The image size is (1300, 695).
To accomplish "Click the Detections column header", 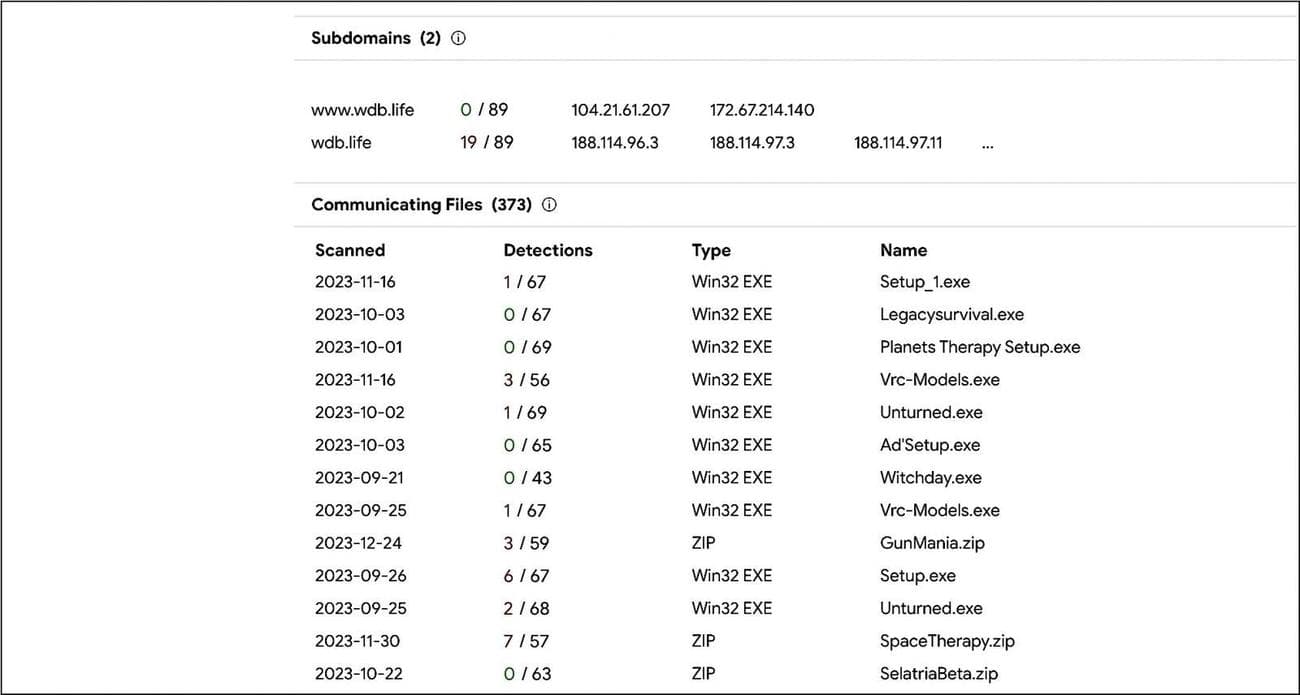I will pyautogui.click(x=548, y=251).
